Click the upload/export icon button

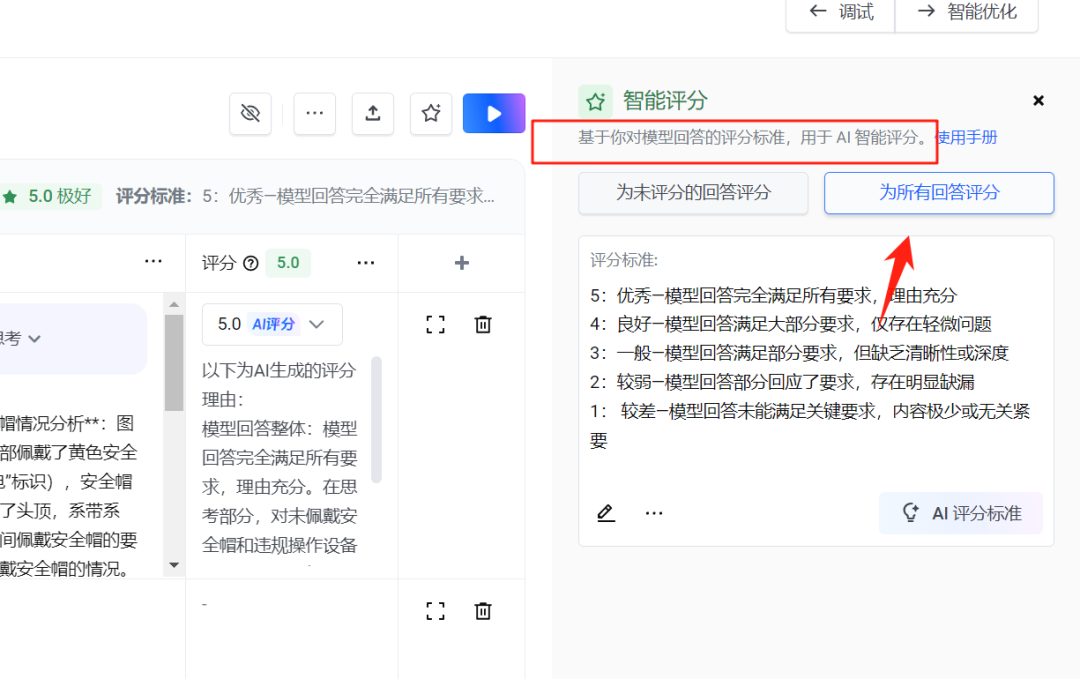point(373,113)
